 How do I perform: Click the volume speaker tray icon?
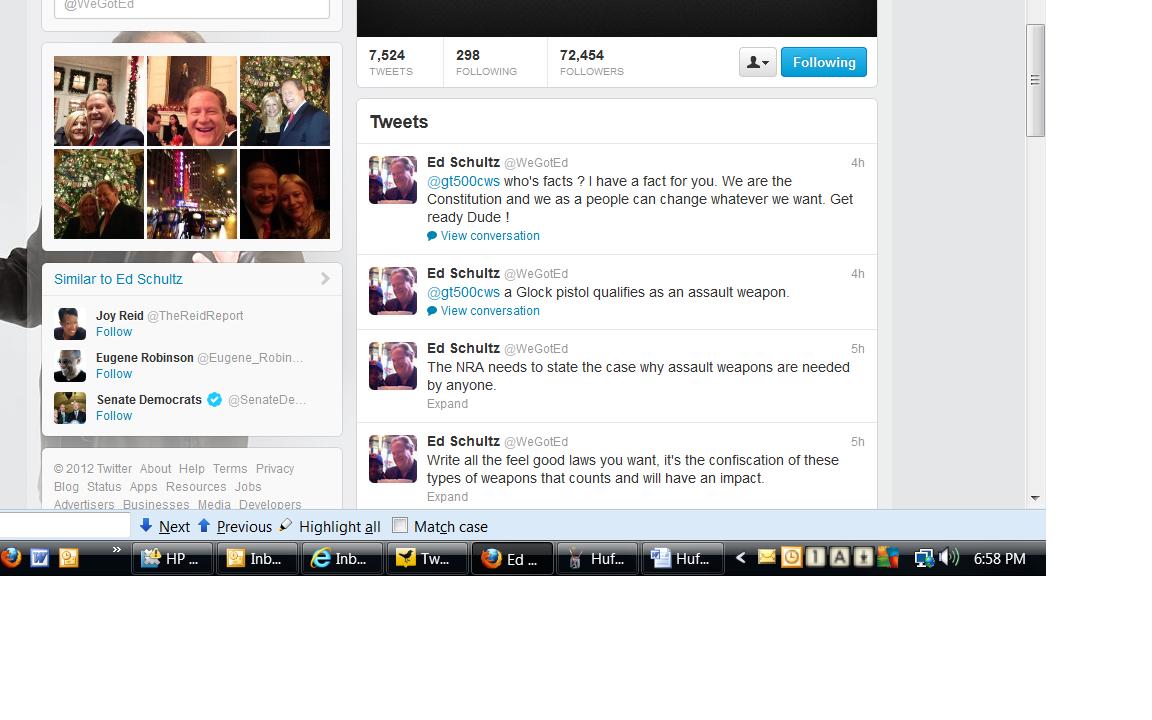point(949,558)
